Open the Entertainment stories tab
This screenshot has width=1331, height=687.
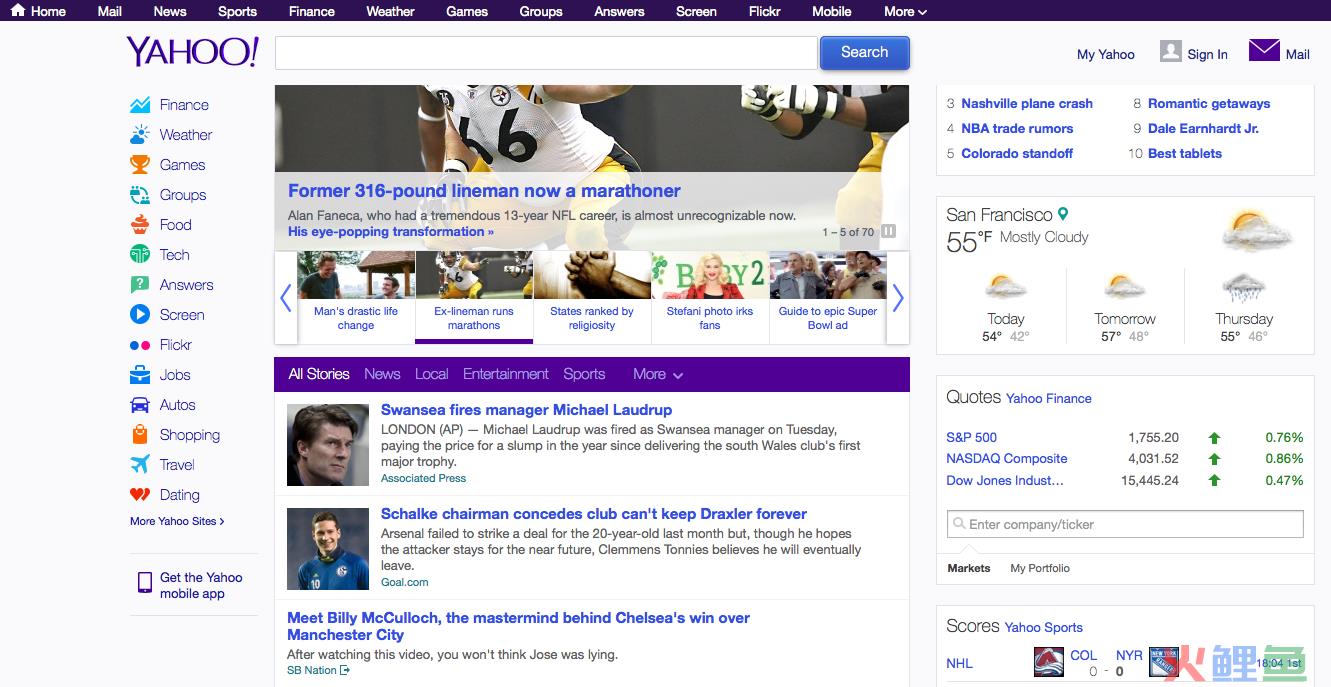tap(506, 374)
